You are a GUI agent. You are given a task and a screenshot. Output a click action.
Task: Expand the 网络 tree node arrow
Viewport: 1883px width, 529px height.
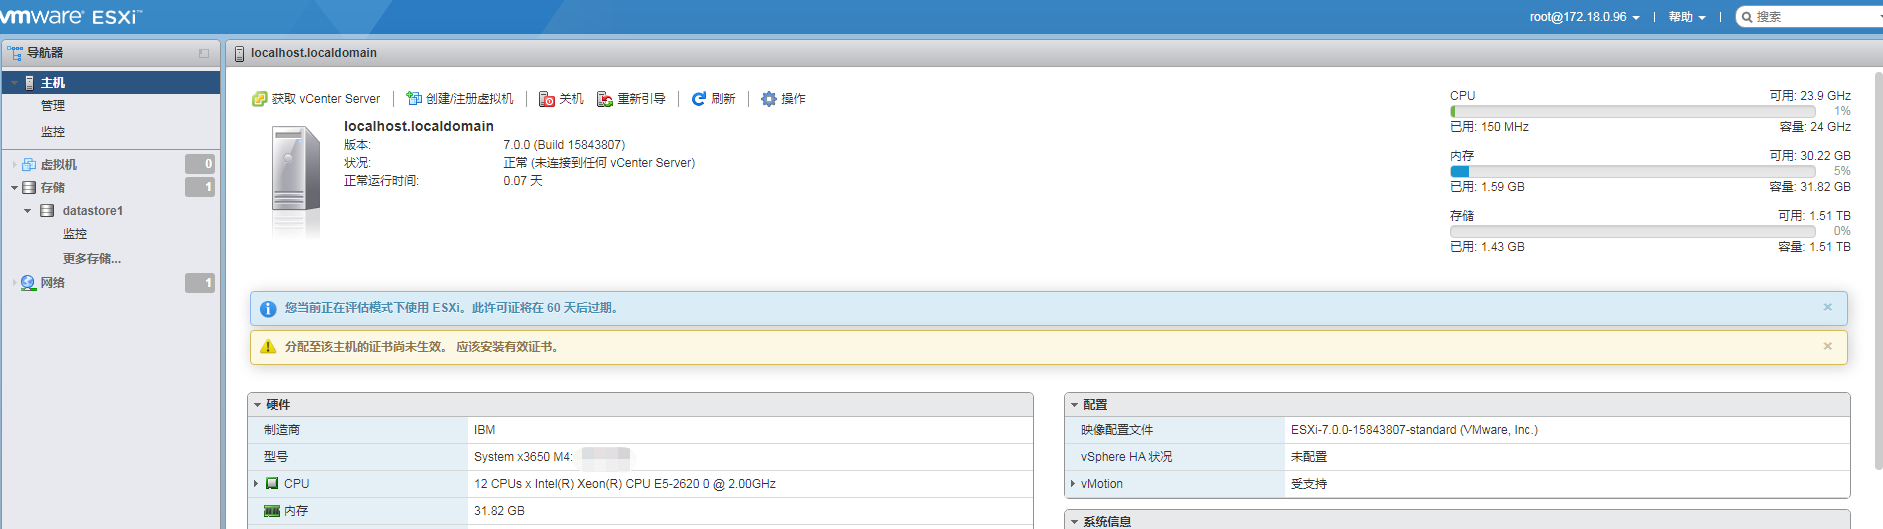click(14, 283)
